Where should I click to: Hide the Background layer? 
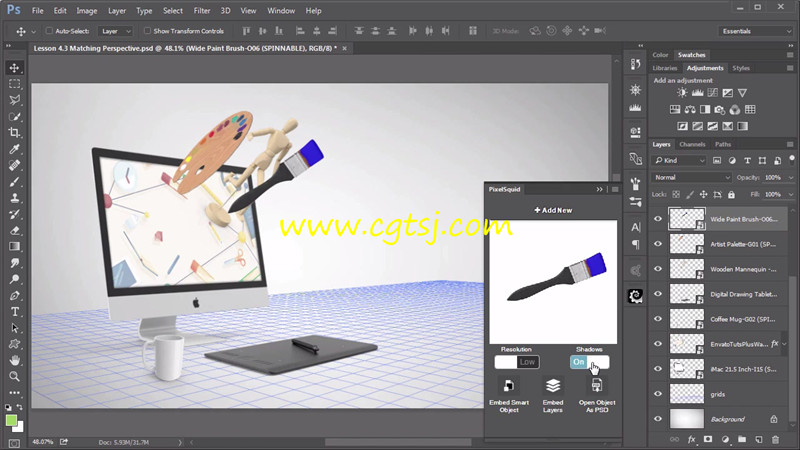pyautogui.click(x=658, y=419)
